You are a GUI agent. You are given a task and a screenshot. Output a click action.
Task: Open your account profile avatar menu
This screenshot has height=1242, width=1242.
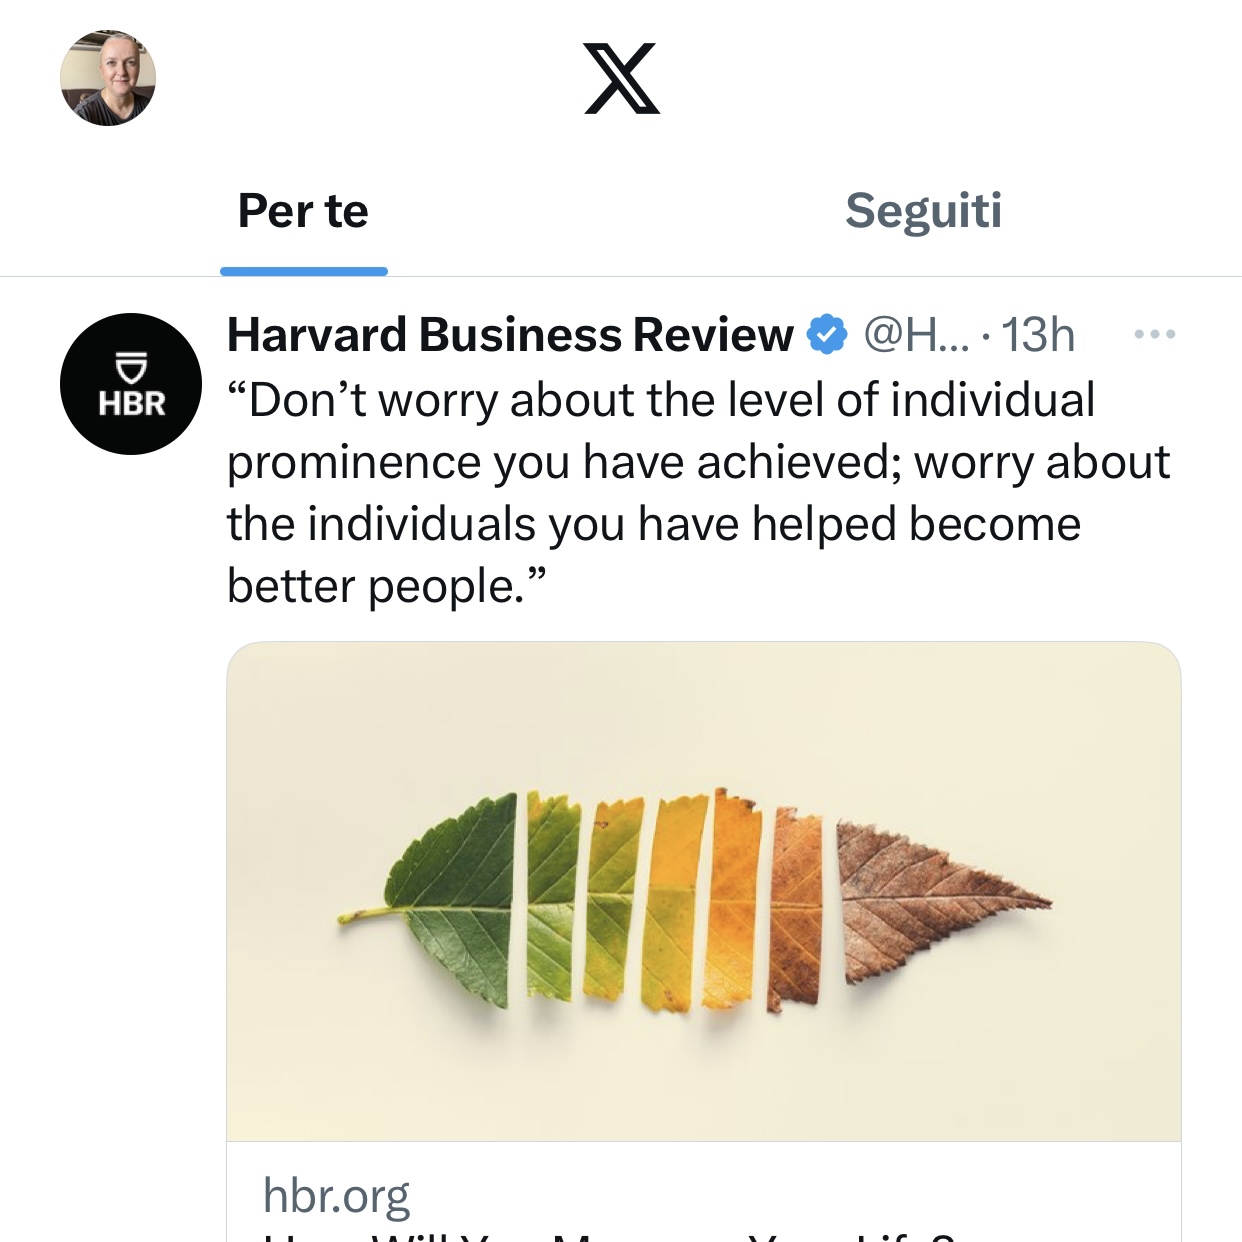point(108,78)
